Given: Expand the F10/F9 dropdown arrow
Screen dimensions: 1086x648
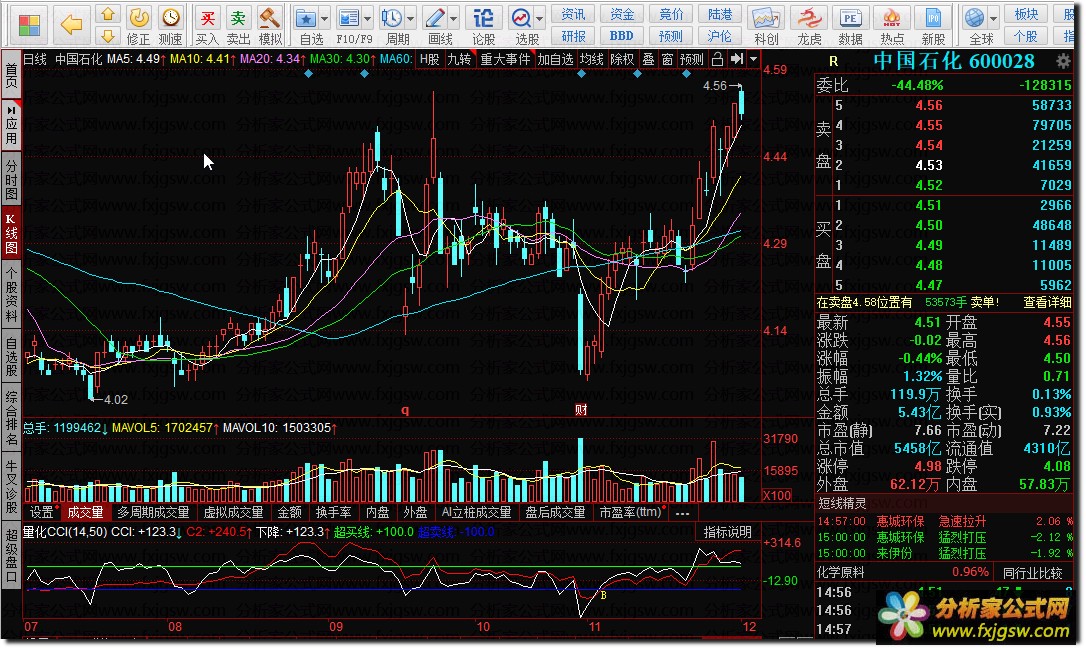Looking at the screenshot, I should tap(367, 19).
